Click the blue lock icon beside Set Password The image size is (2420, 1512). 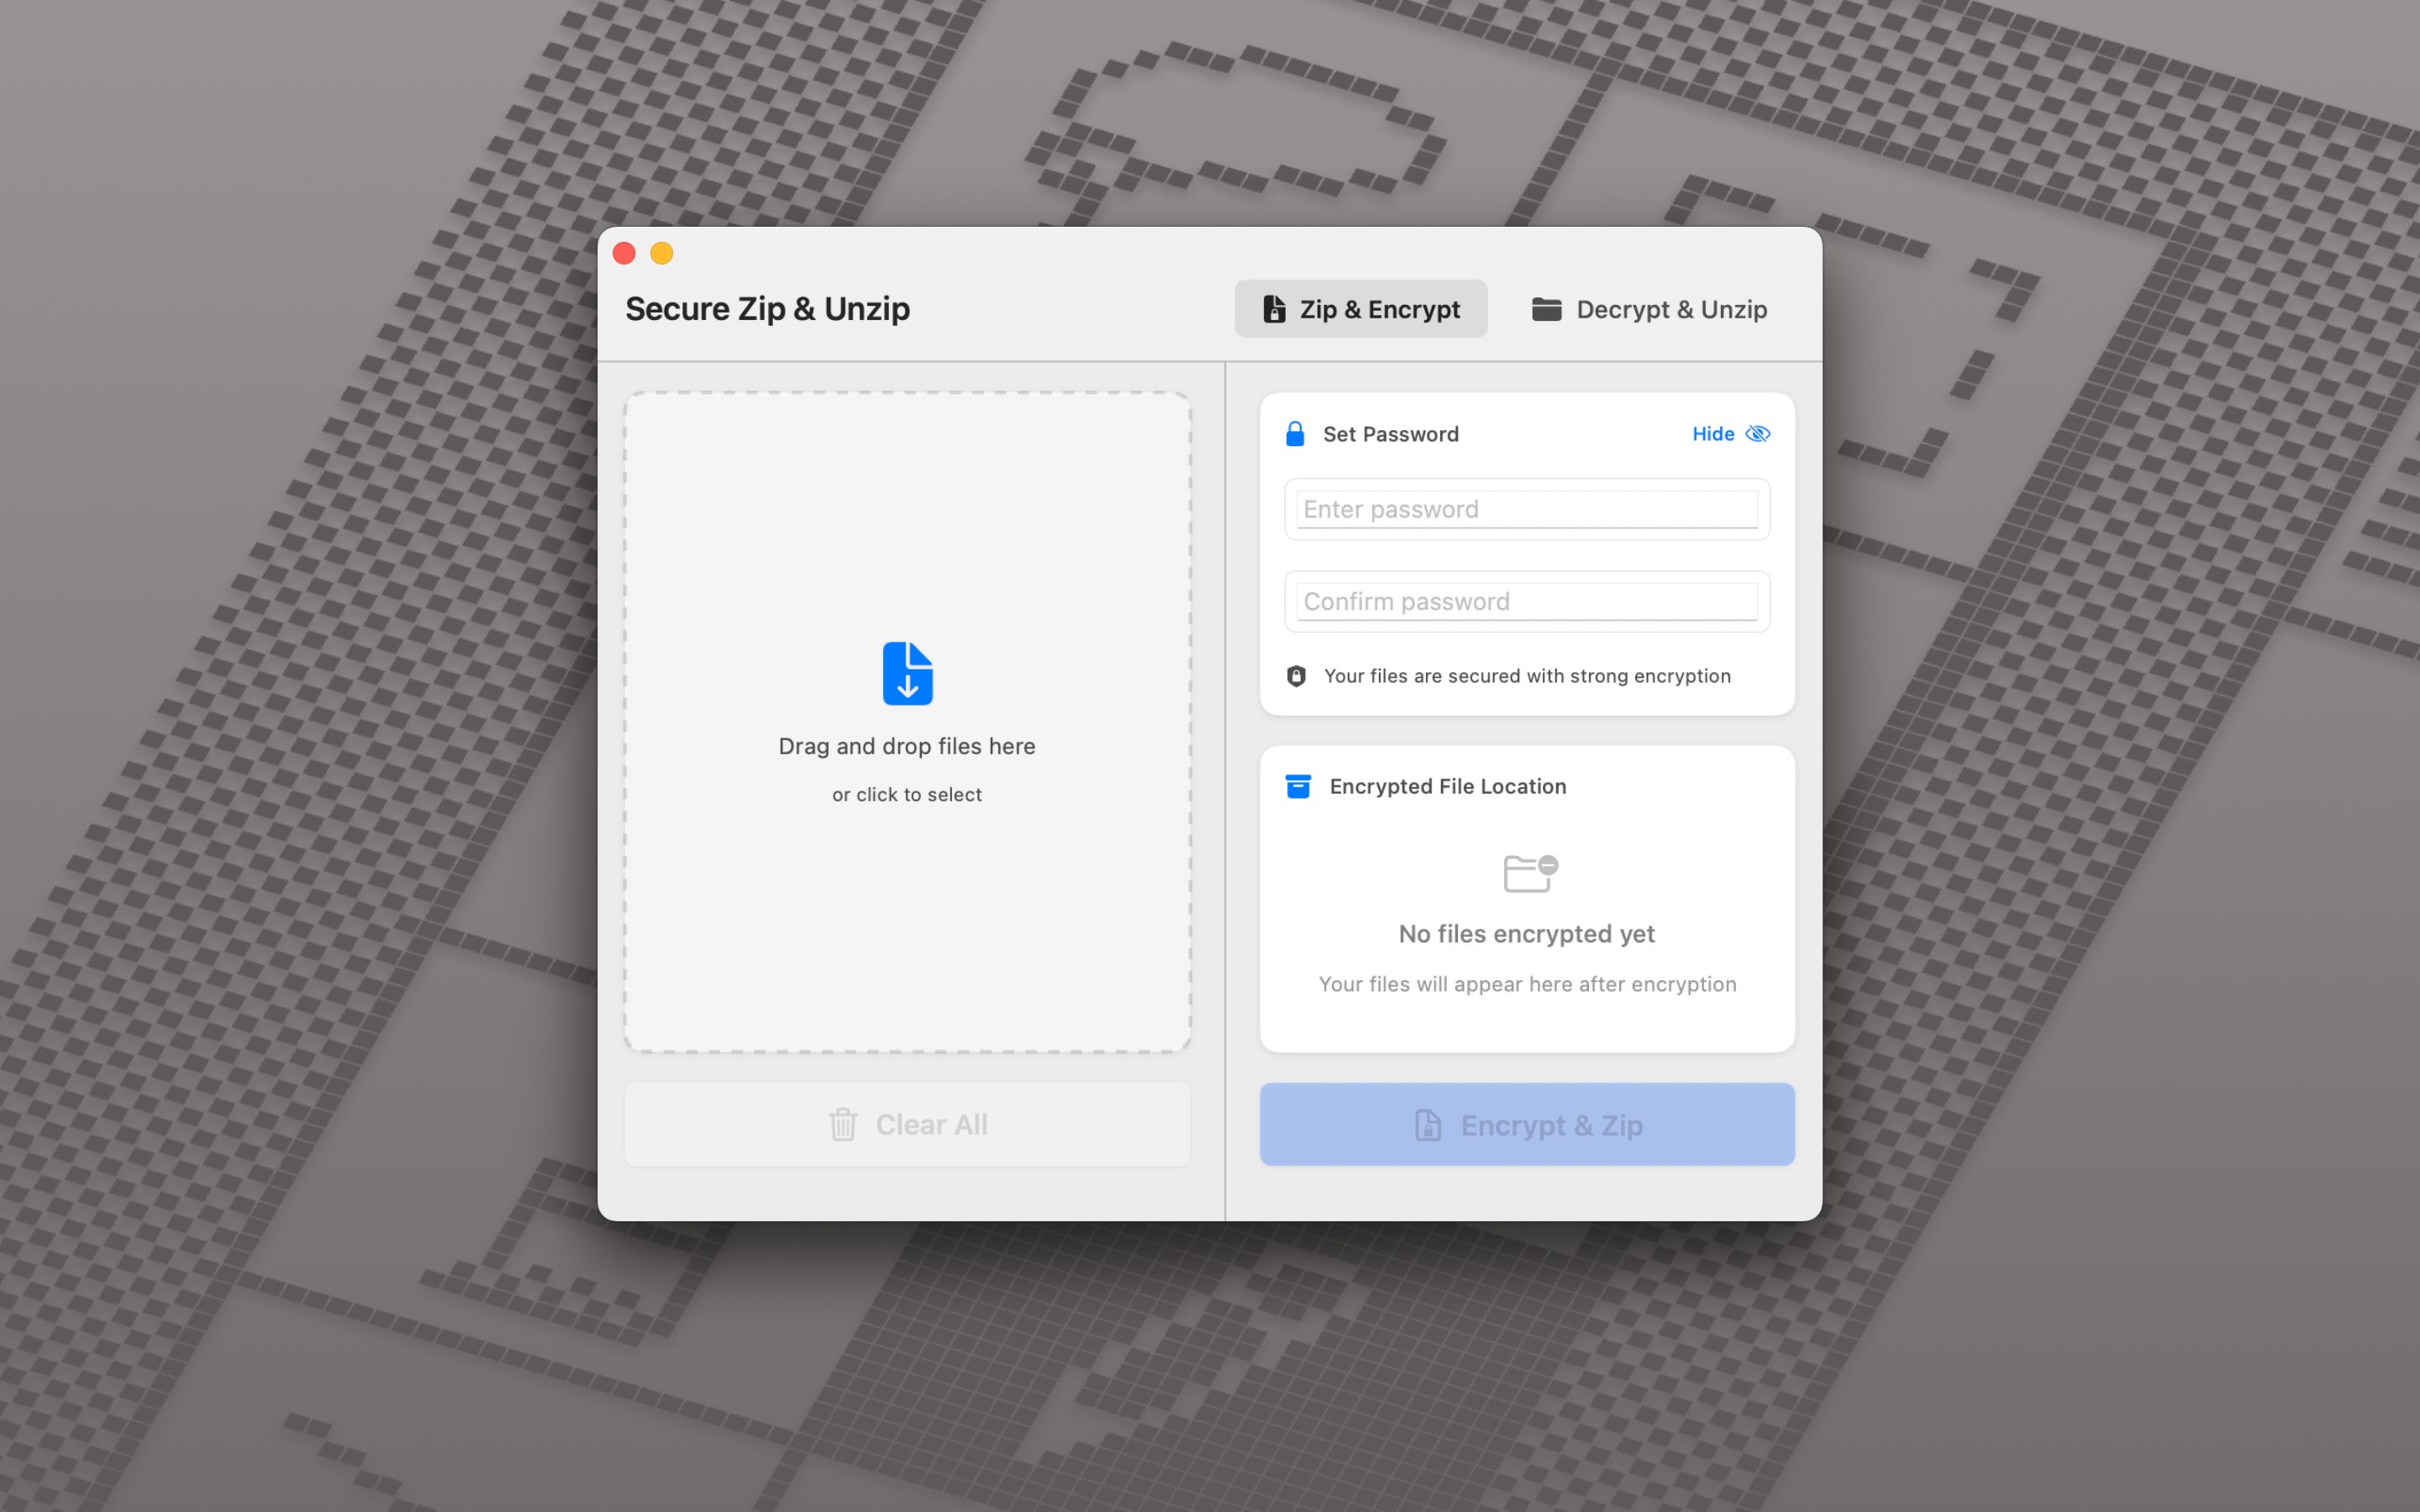point(1295,434)
